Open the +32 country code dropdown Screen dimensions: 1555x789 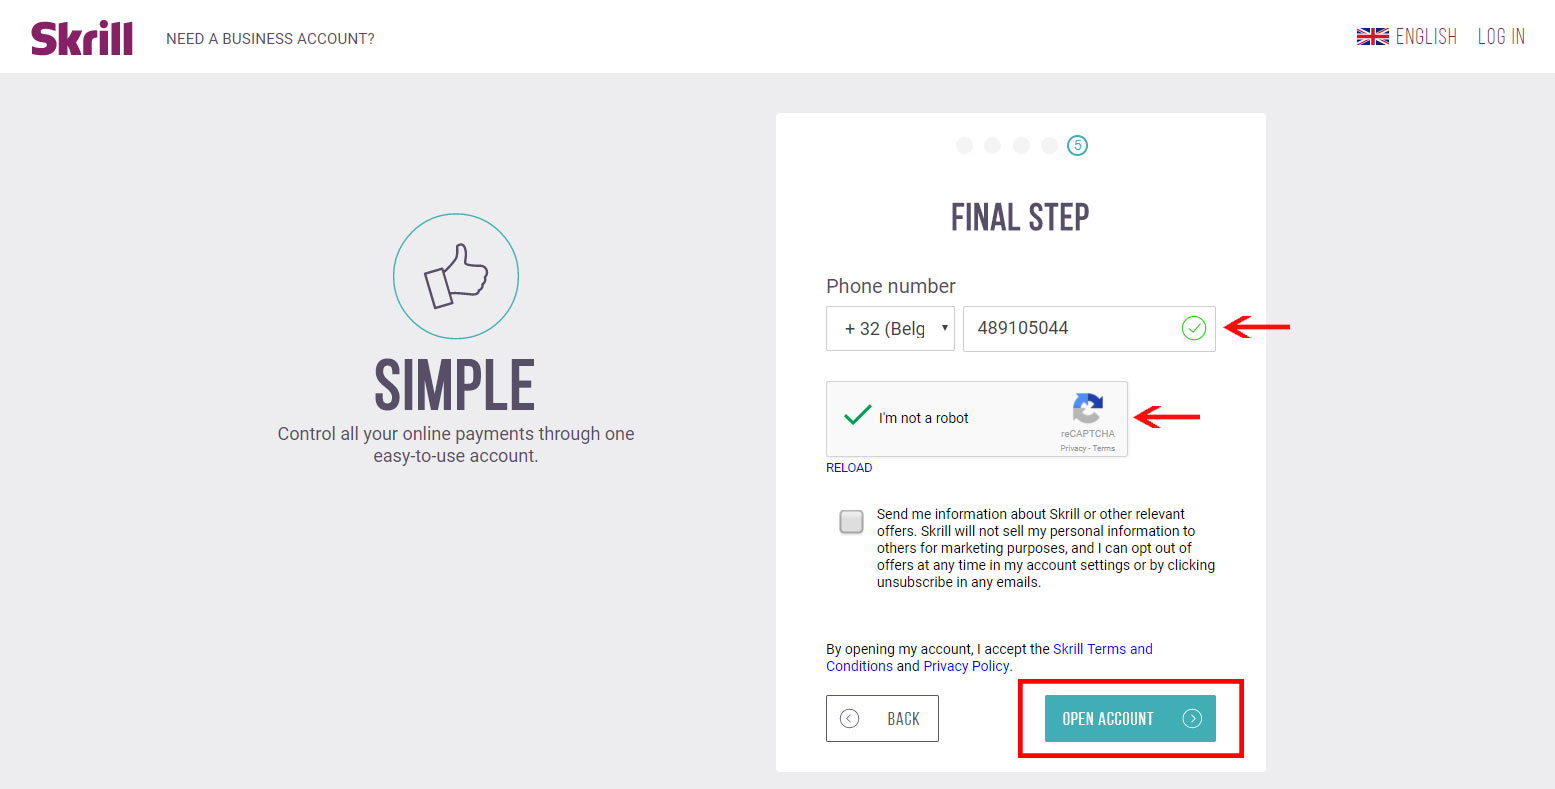890,329
